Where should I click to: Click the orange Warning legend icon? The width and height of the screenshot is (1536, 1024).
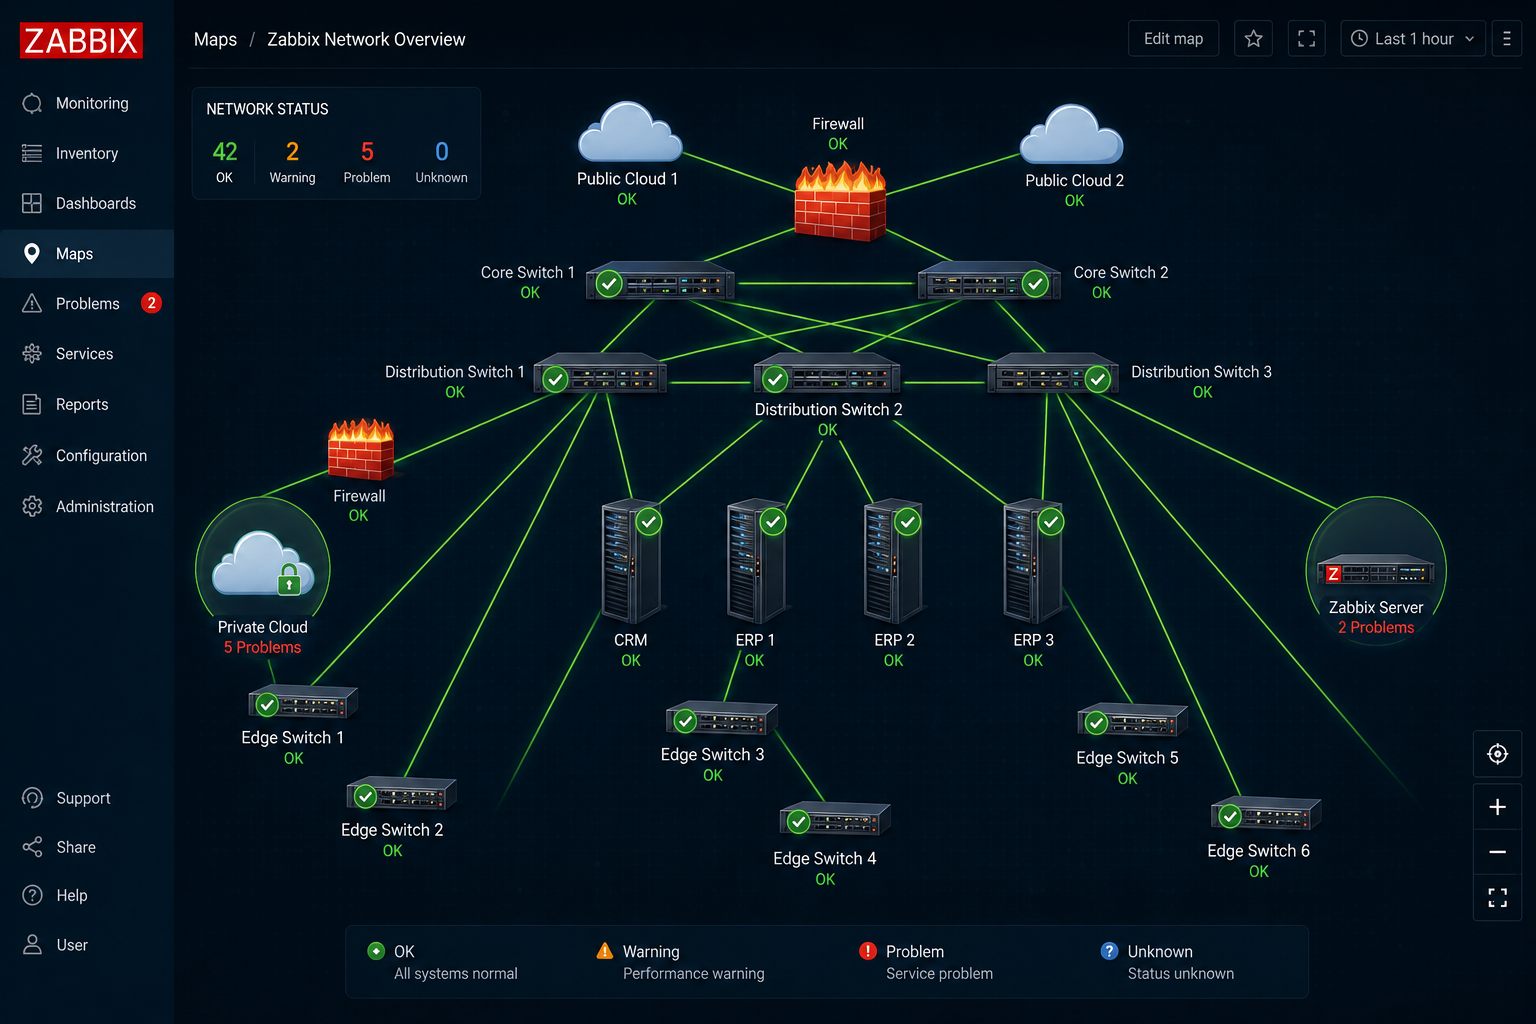(604, 951)
